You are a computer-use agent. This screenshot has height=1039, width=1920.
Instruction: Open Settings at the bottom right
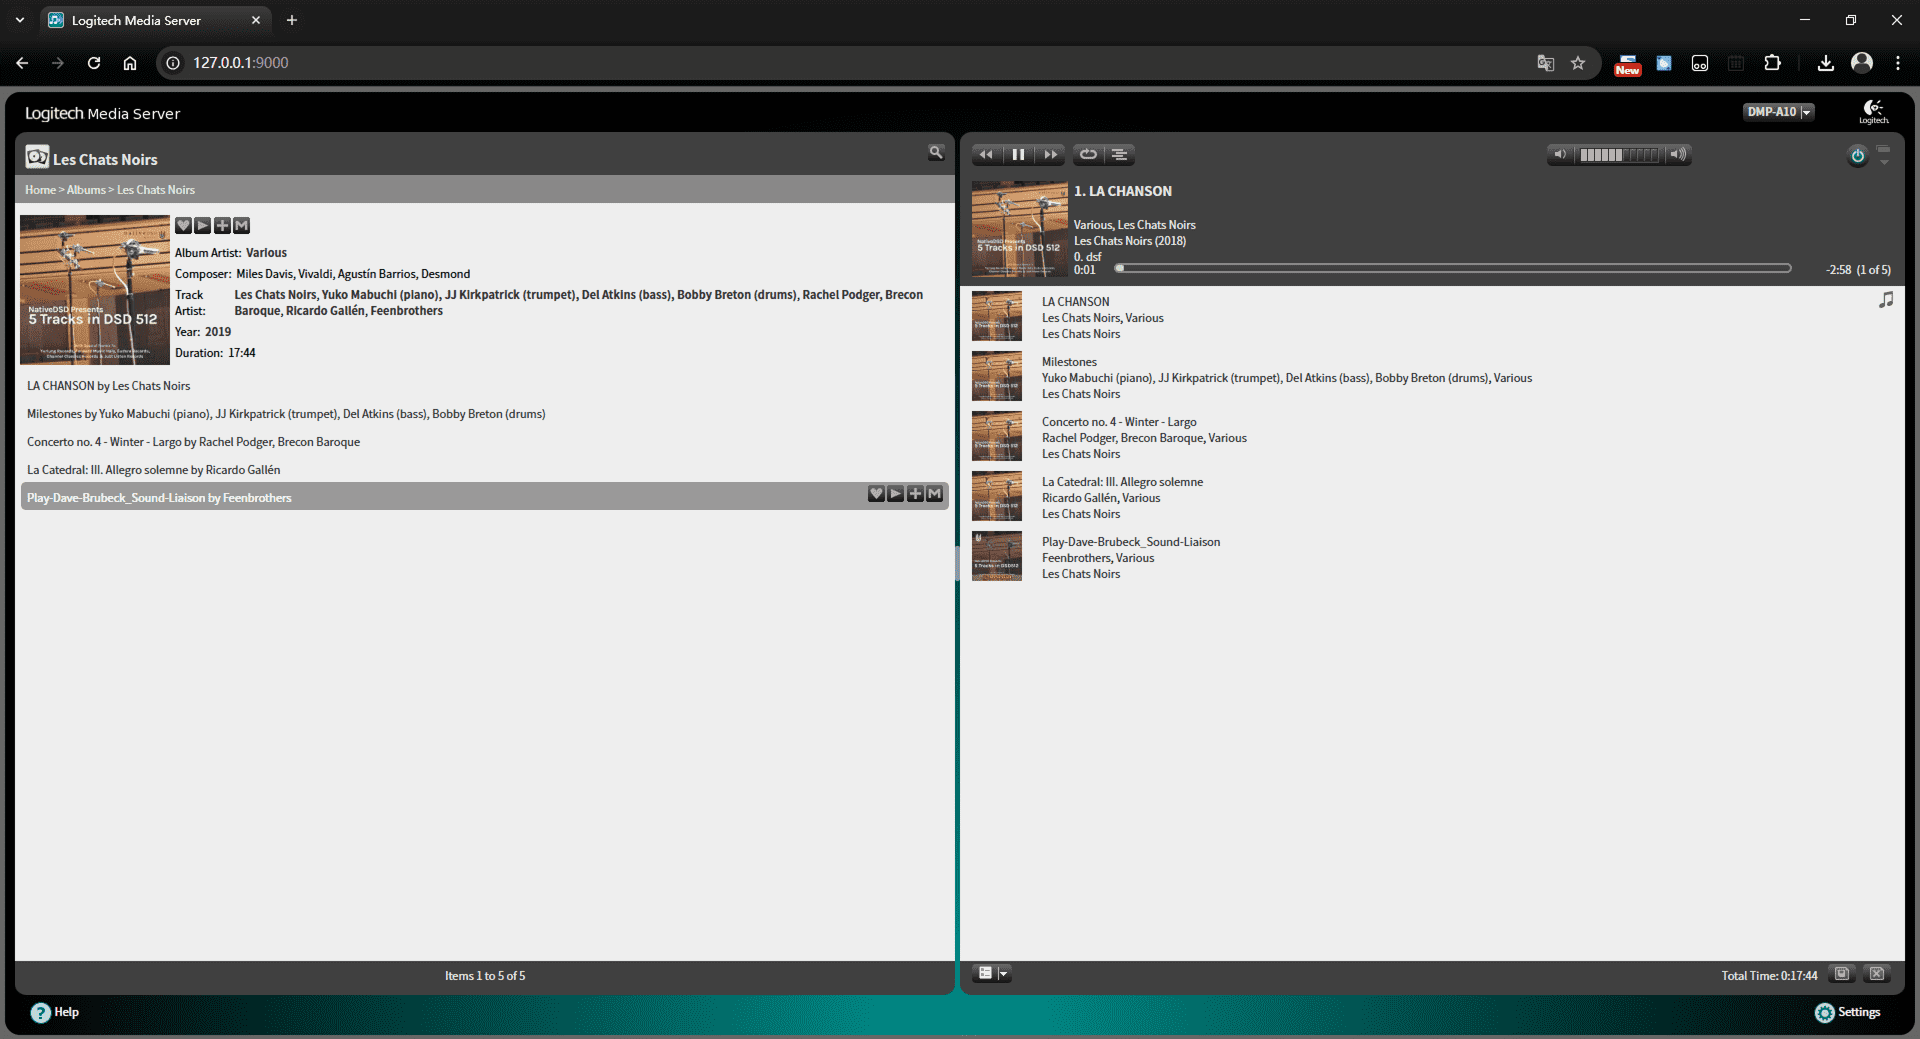[x=1848, y=1012]
